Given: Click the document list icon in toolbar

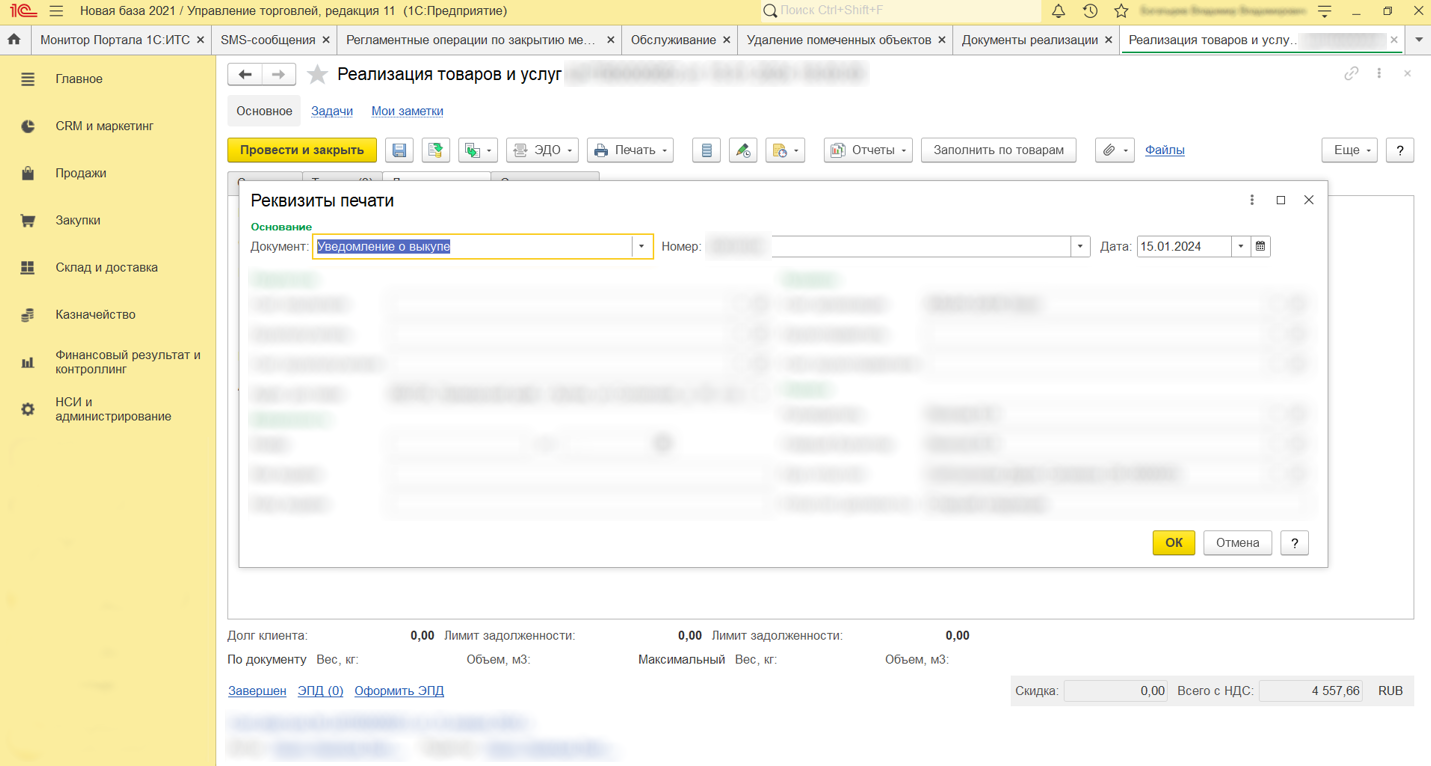Looking at the screenshot, I should click(x=706, y=150).
